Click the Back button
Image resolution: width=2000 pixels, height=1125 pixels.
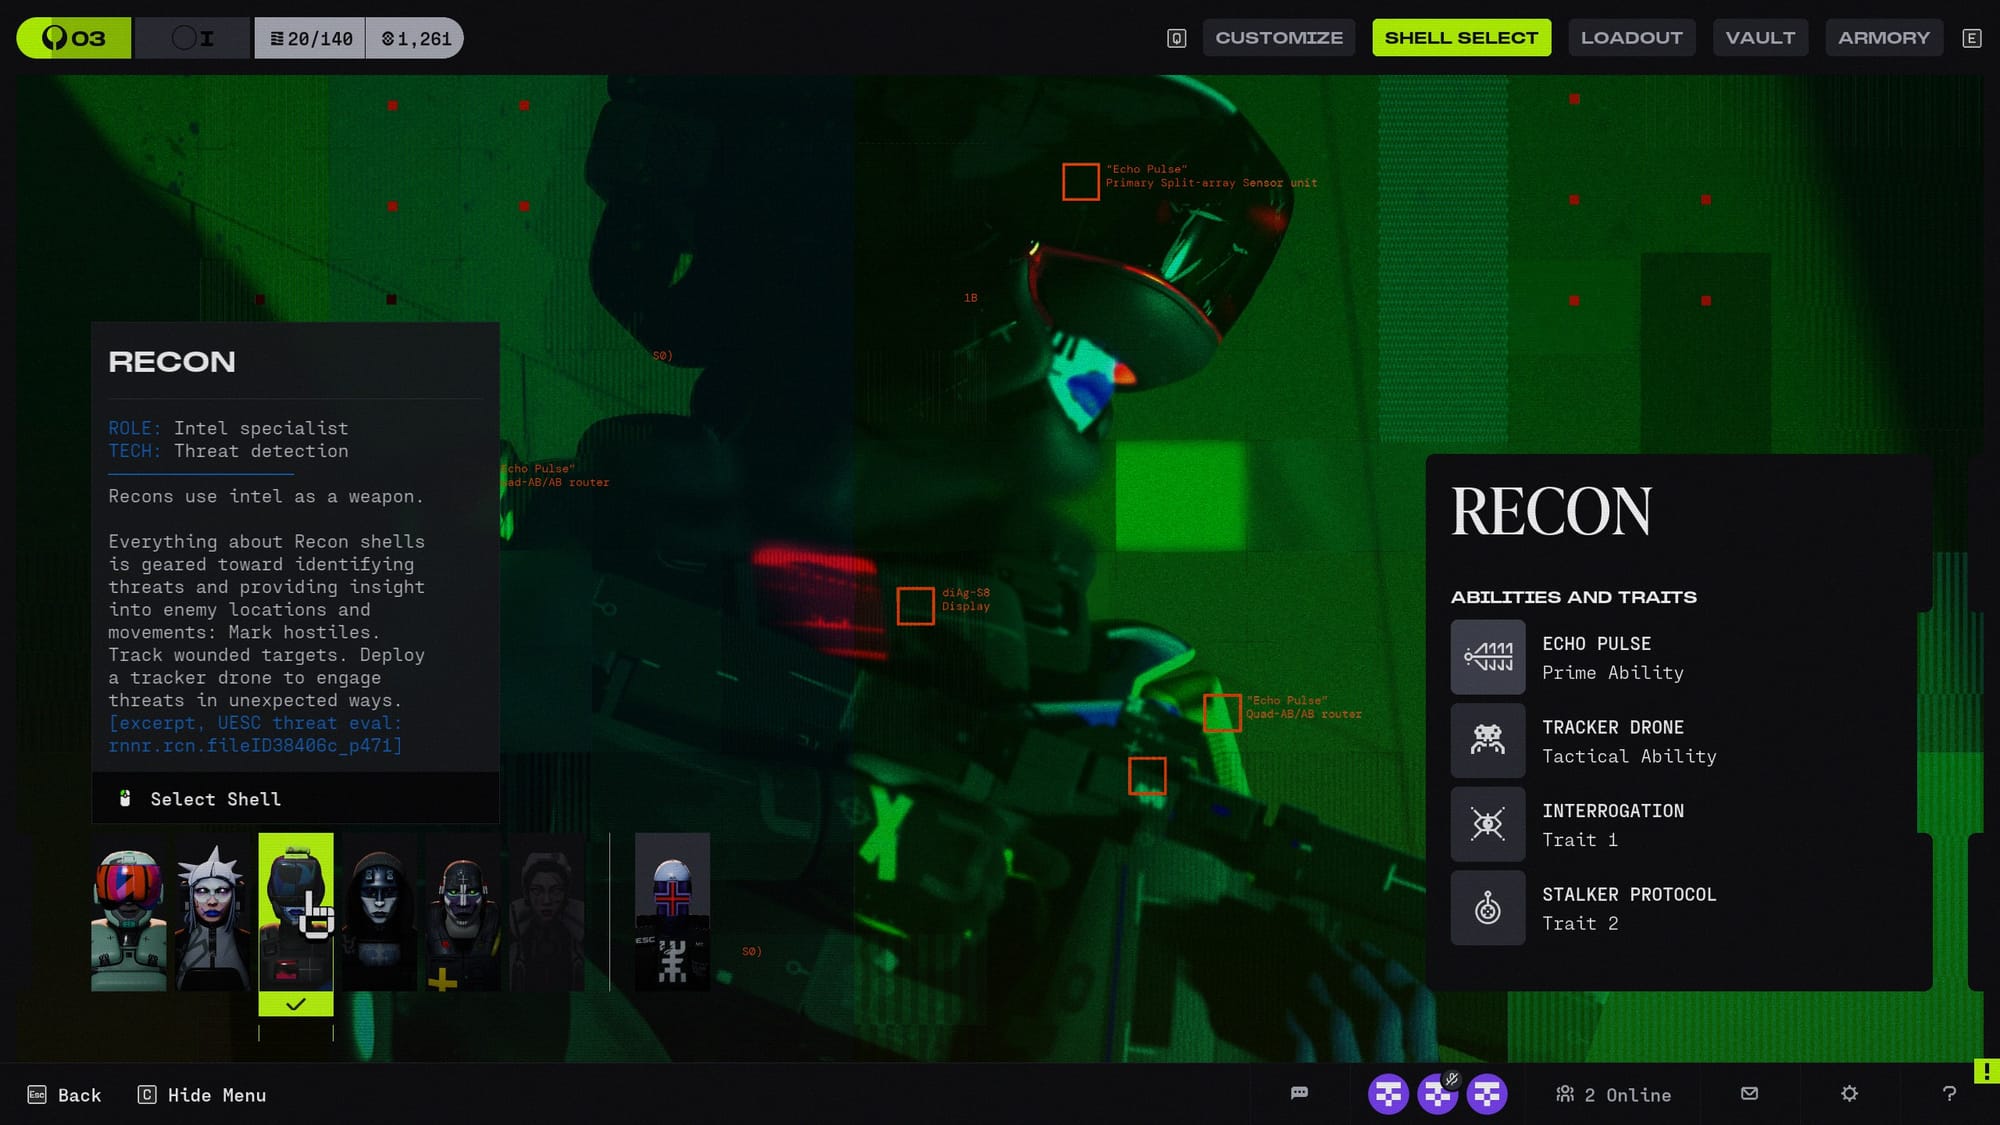[65, 1095]
